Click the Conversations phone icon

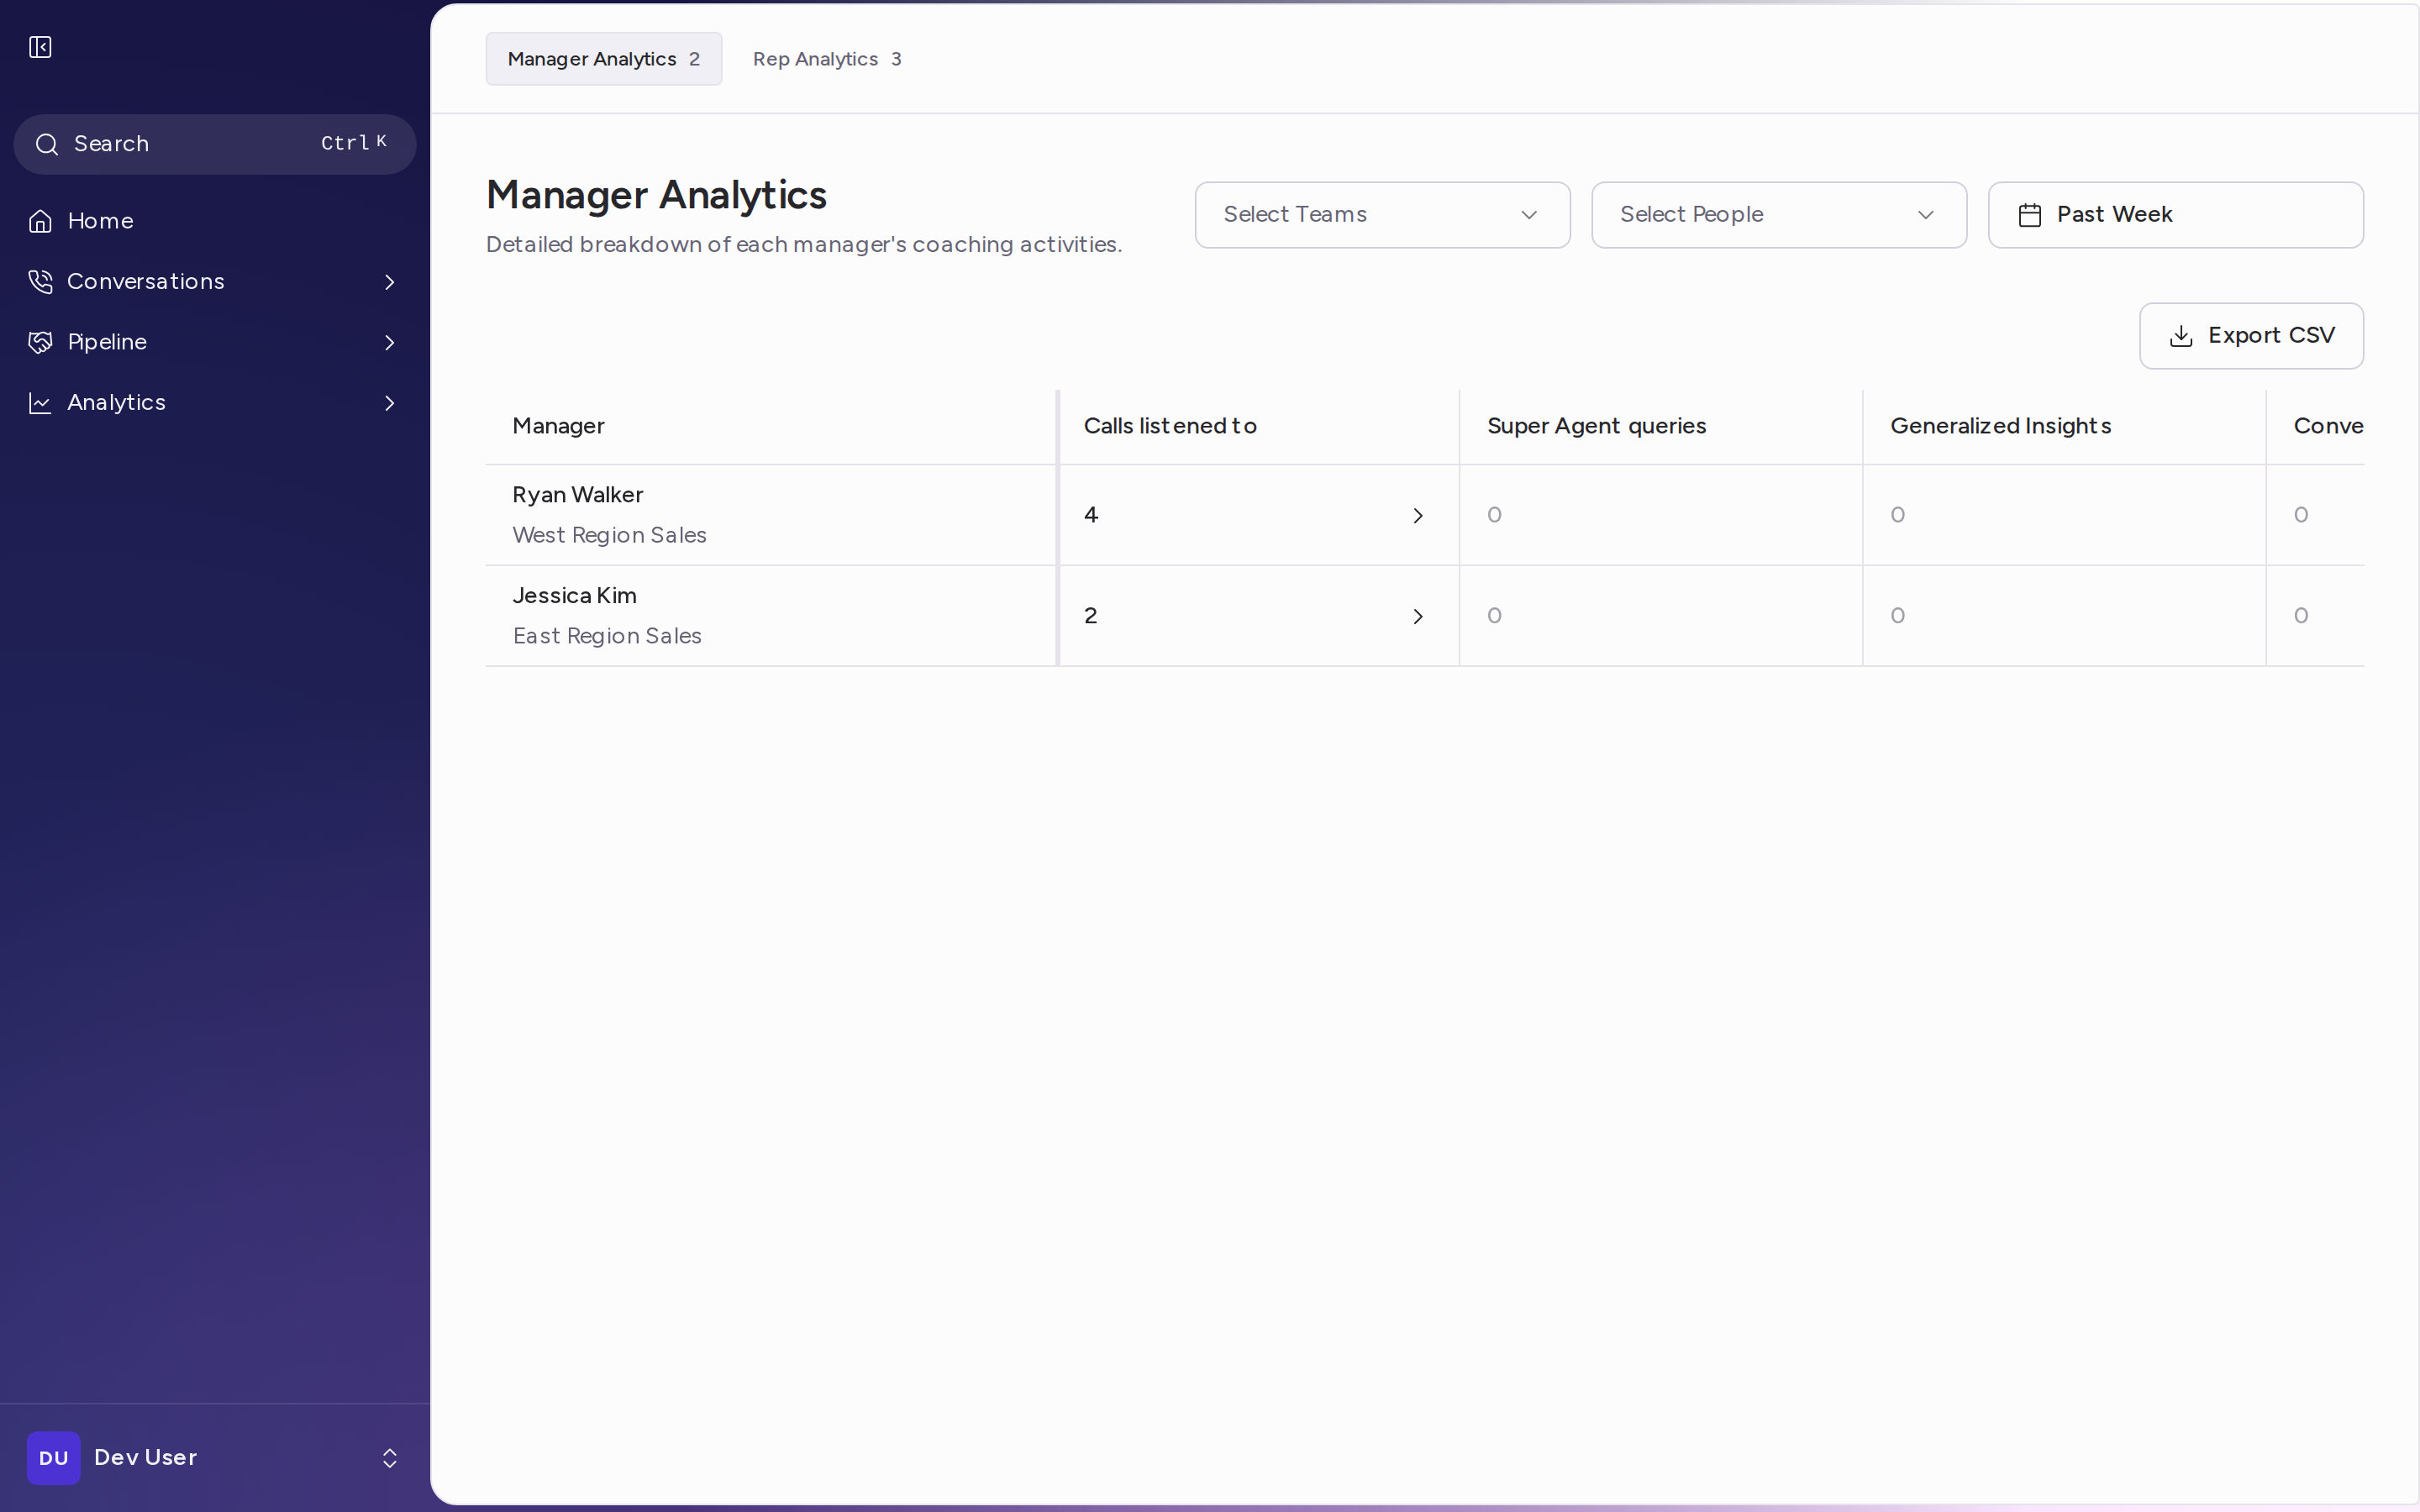[40, 282]
